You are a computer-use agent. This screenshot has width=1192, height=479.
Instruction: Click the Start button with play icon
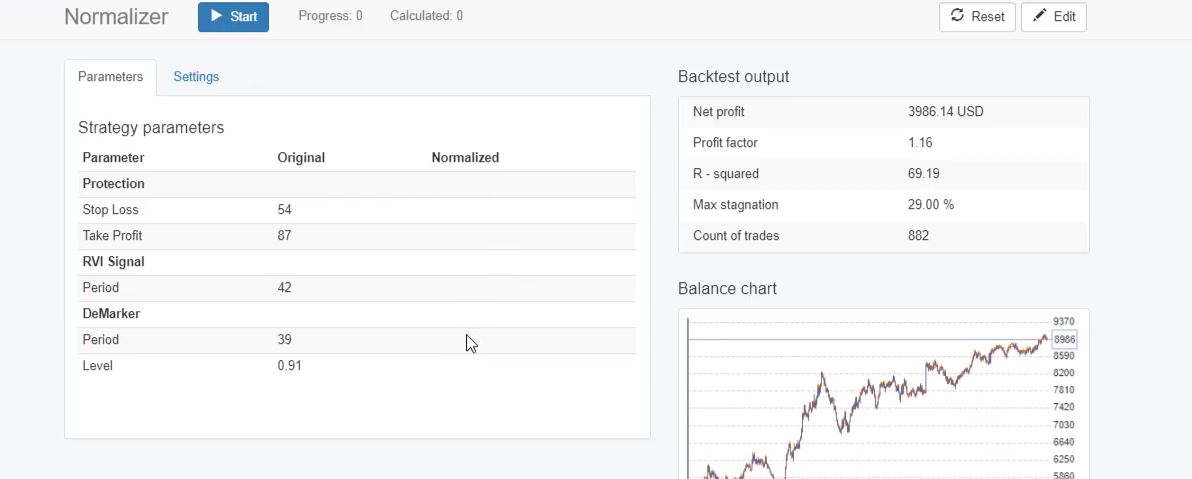[233, 17]
